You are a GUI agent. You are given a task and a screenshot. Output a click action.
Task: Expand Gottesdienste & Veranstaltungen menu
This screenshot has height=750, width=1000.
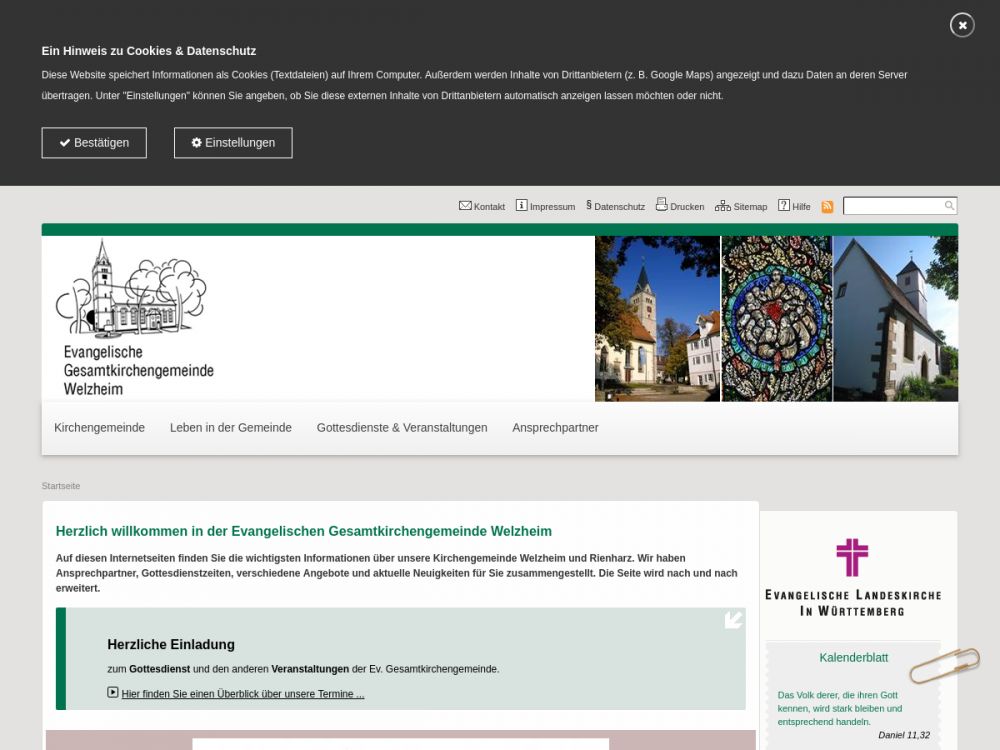(x=402, y=428)
